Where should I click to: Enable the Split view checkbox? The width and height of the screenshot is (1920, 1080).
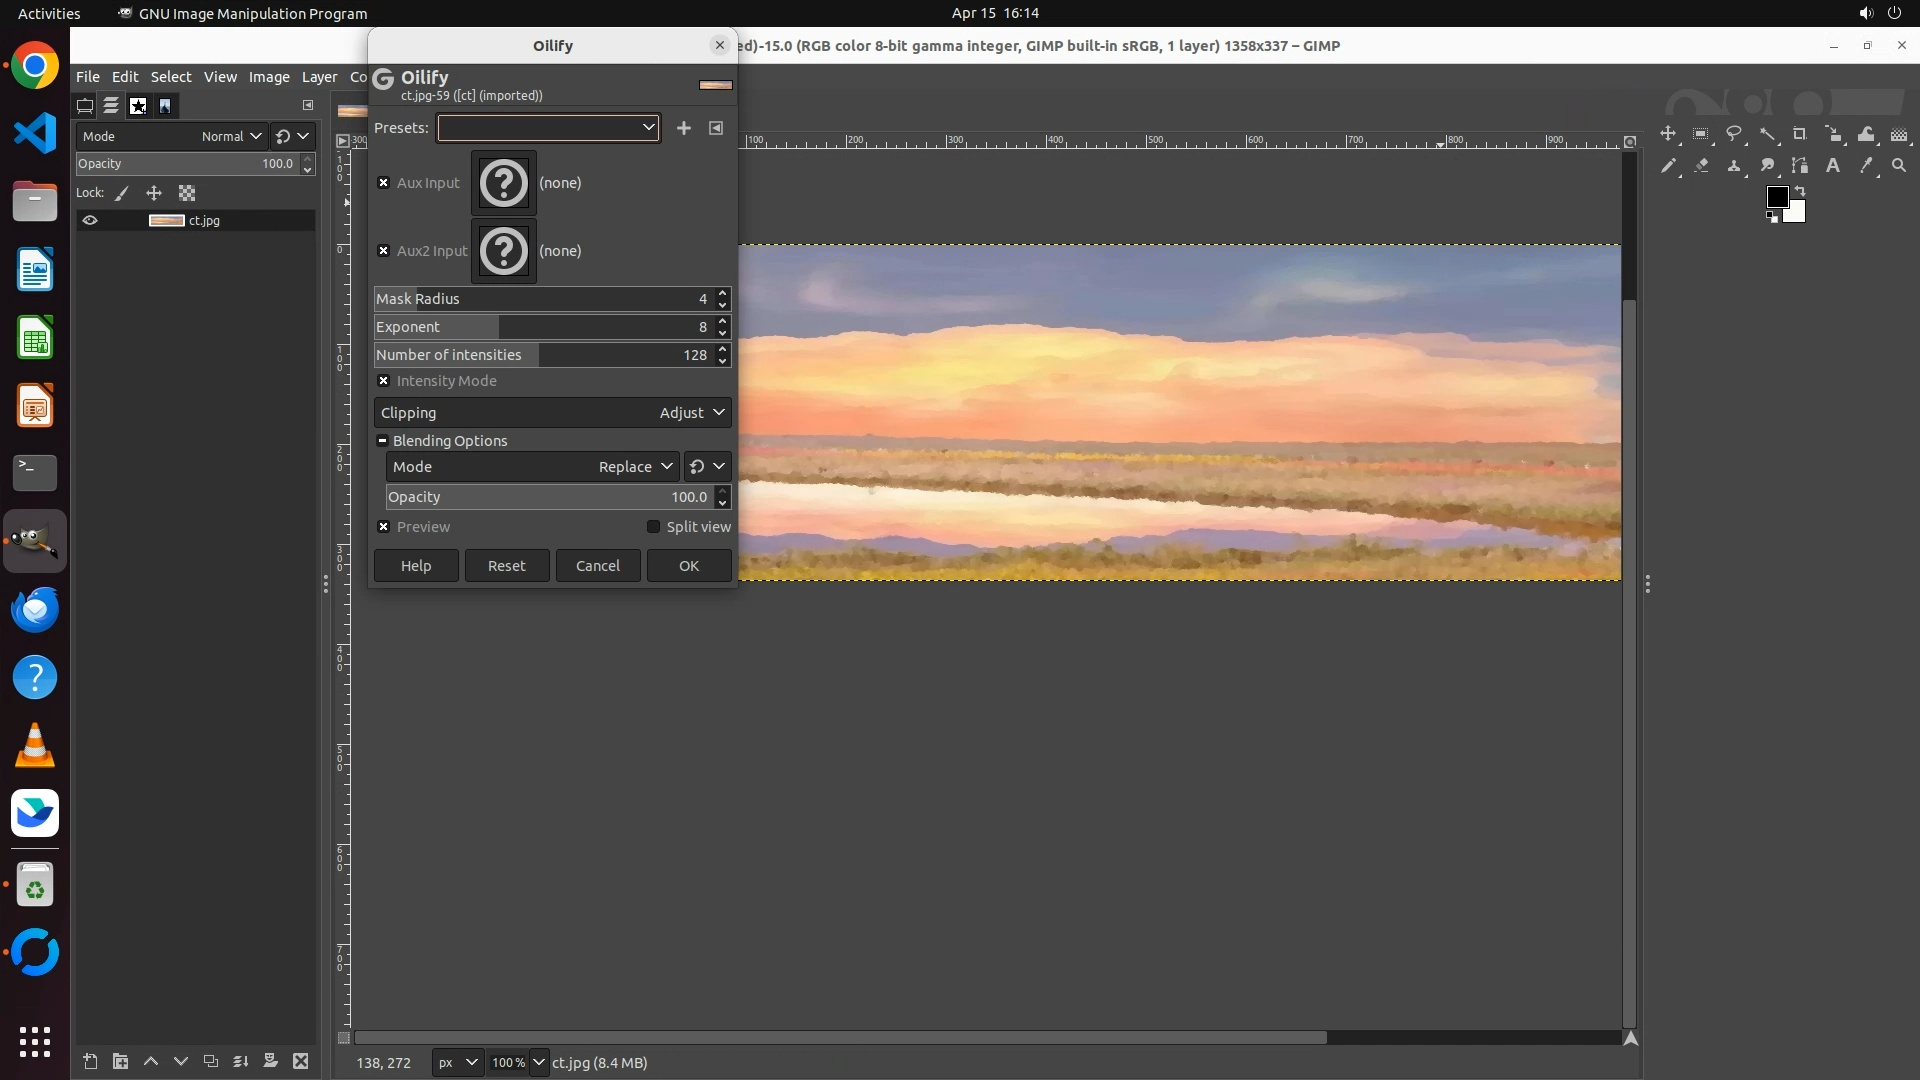click(x=653, y=527)
